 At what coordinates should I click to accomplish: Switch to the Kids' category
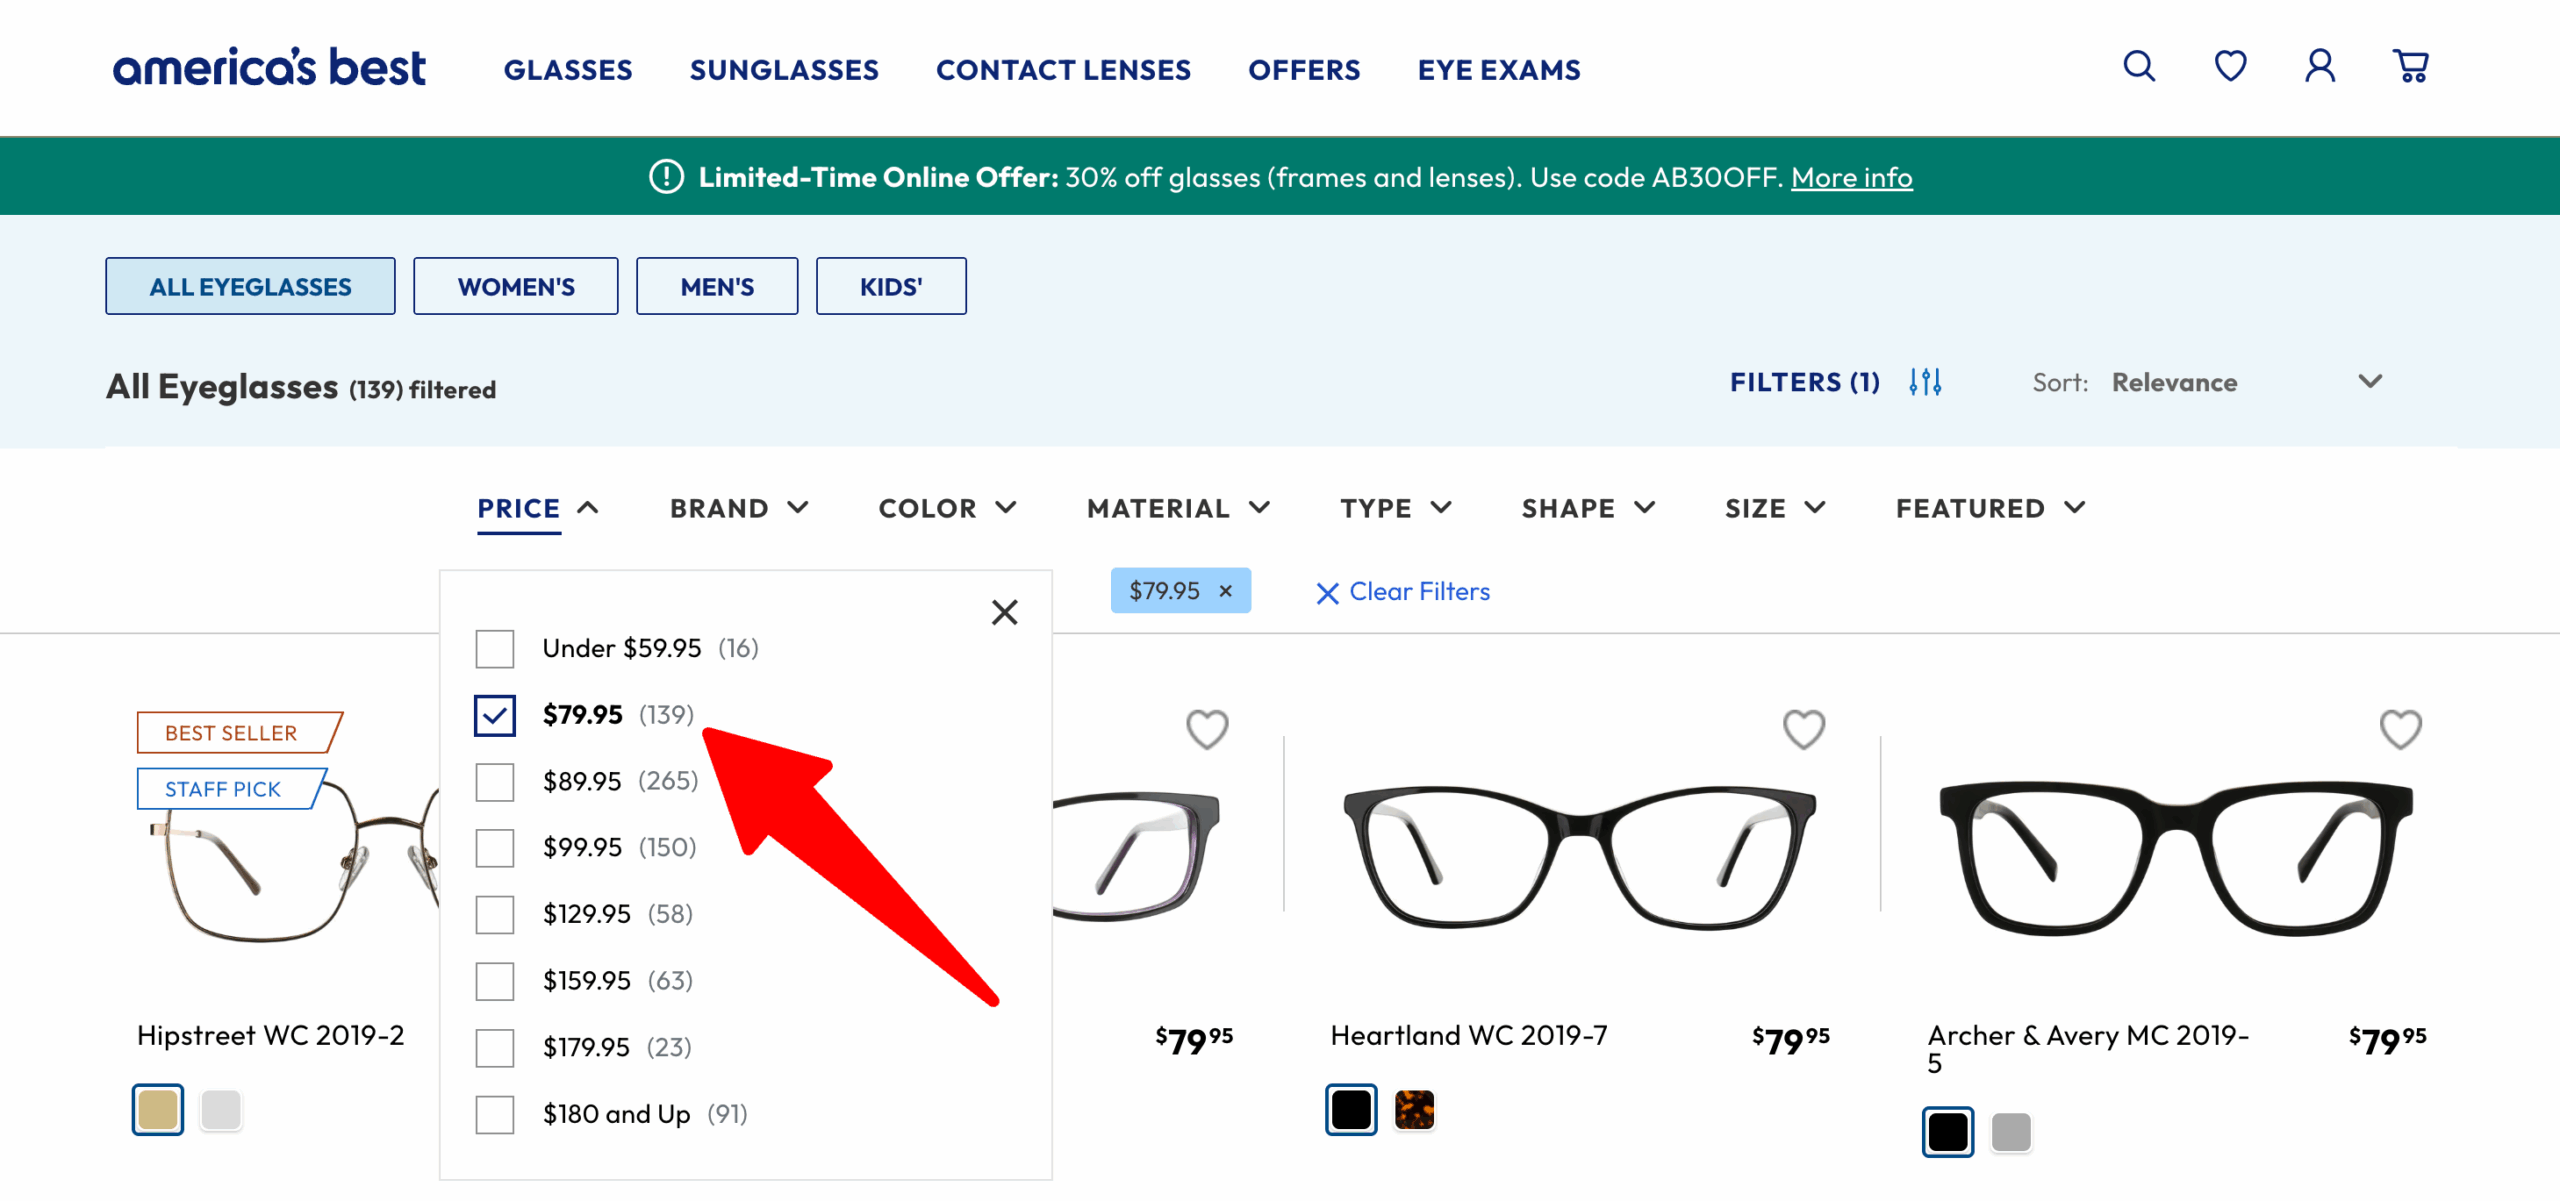(891, 286)
